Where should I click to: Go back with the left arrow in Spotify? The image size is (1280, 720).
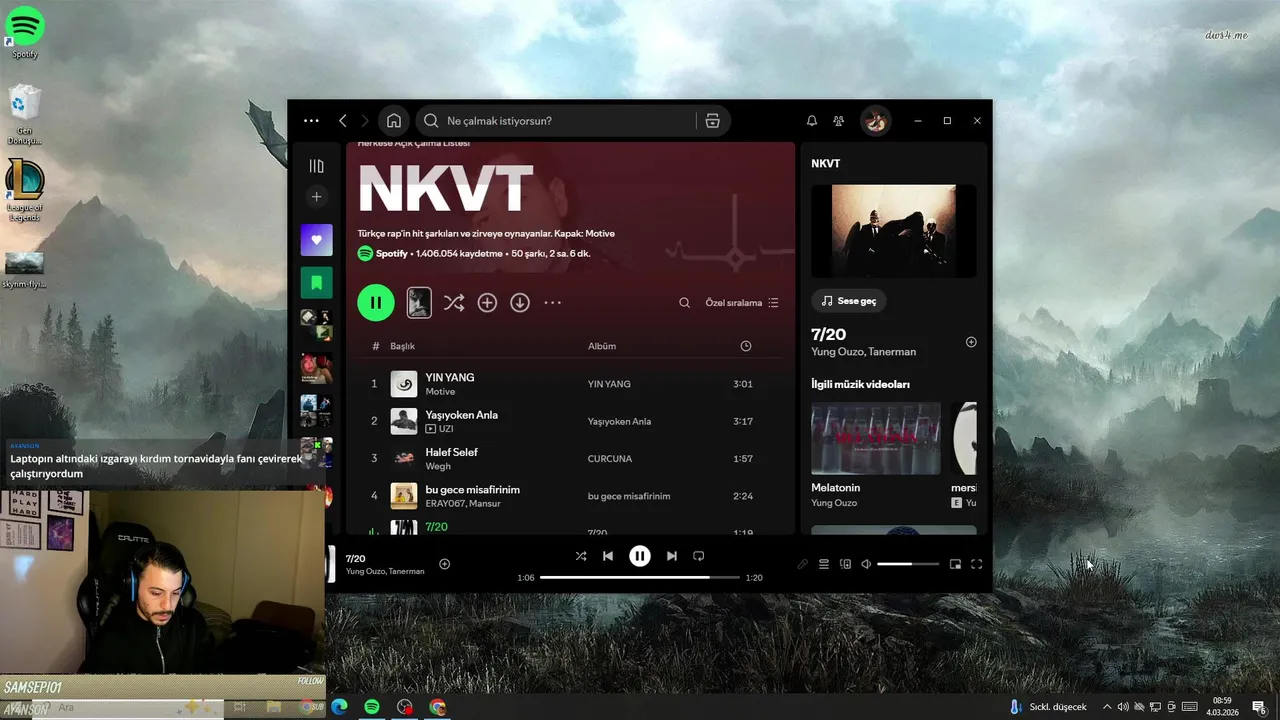click(x=343, y=121)
